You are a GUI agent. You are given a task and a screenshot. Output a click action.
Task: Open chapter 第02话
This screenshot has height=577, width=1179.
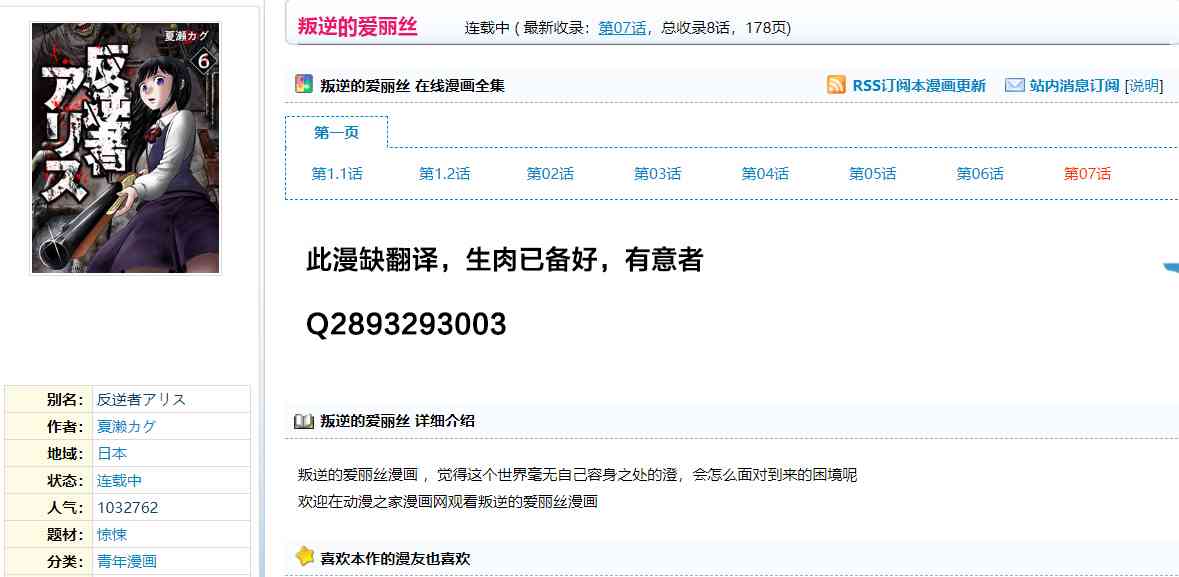[550, 174]
